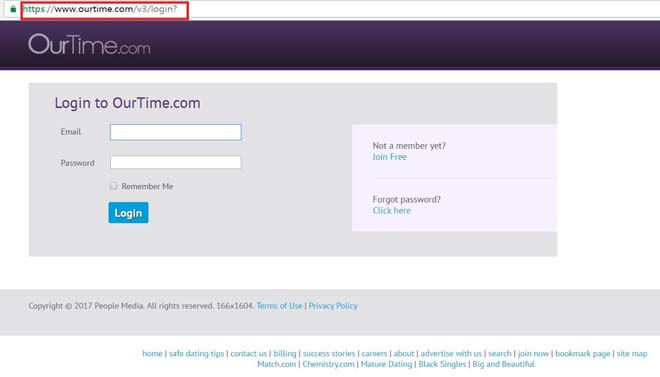Open the site map footer link
This screenshot has width=660, height=377.
point(632,353)
